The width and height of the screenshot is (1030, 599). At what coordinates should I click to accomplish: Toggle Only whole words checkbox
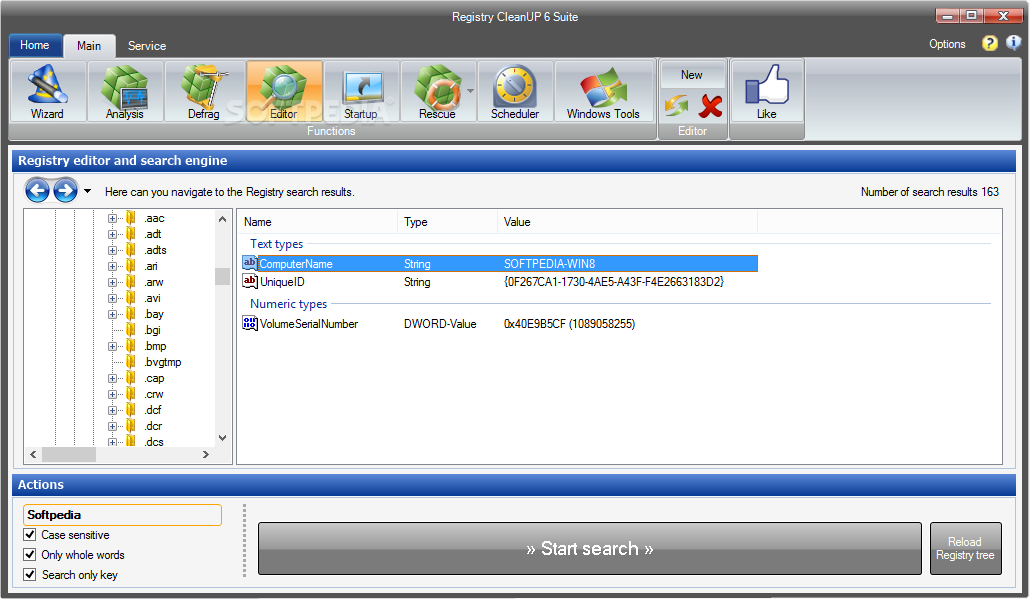30,554
